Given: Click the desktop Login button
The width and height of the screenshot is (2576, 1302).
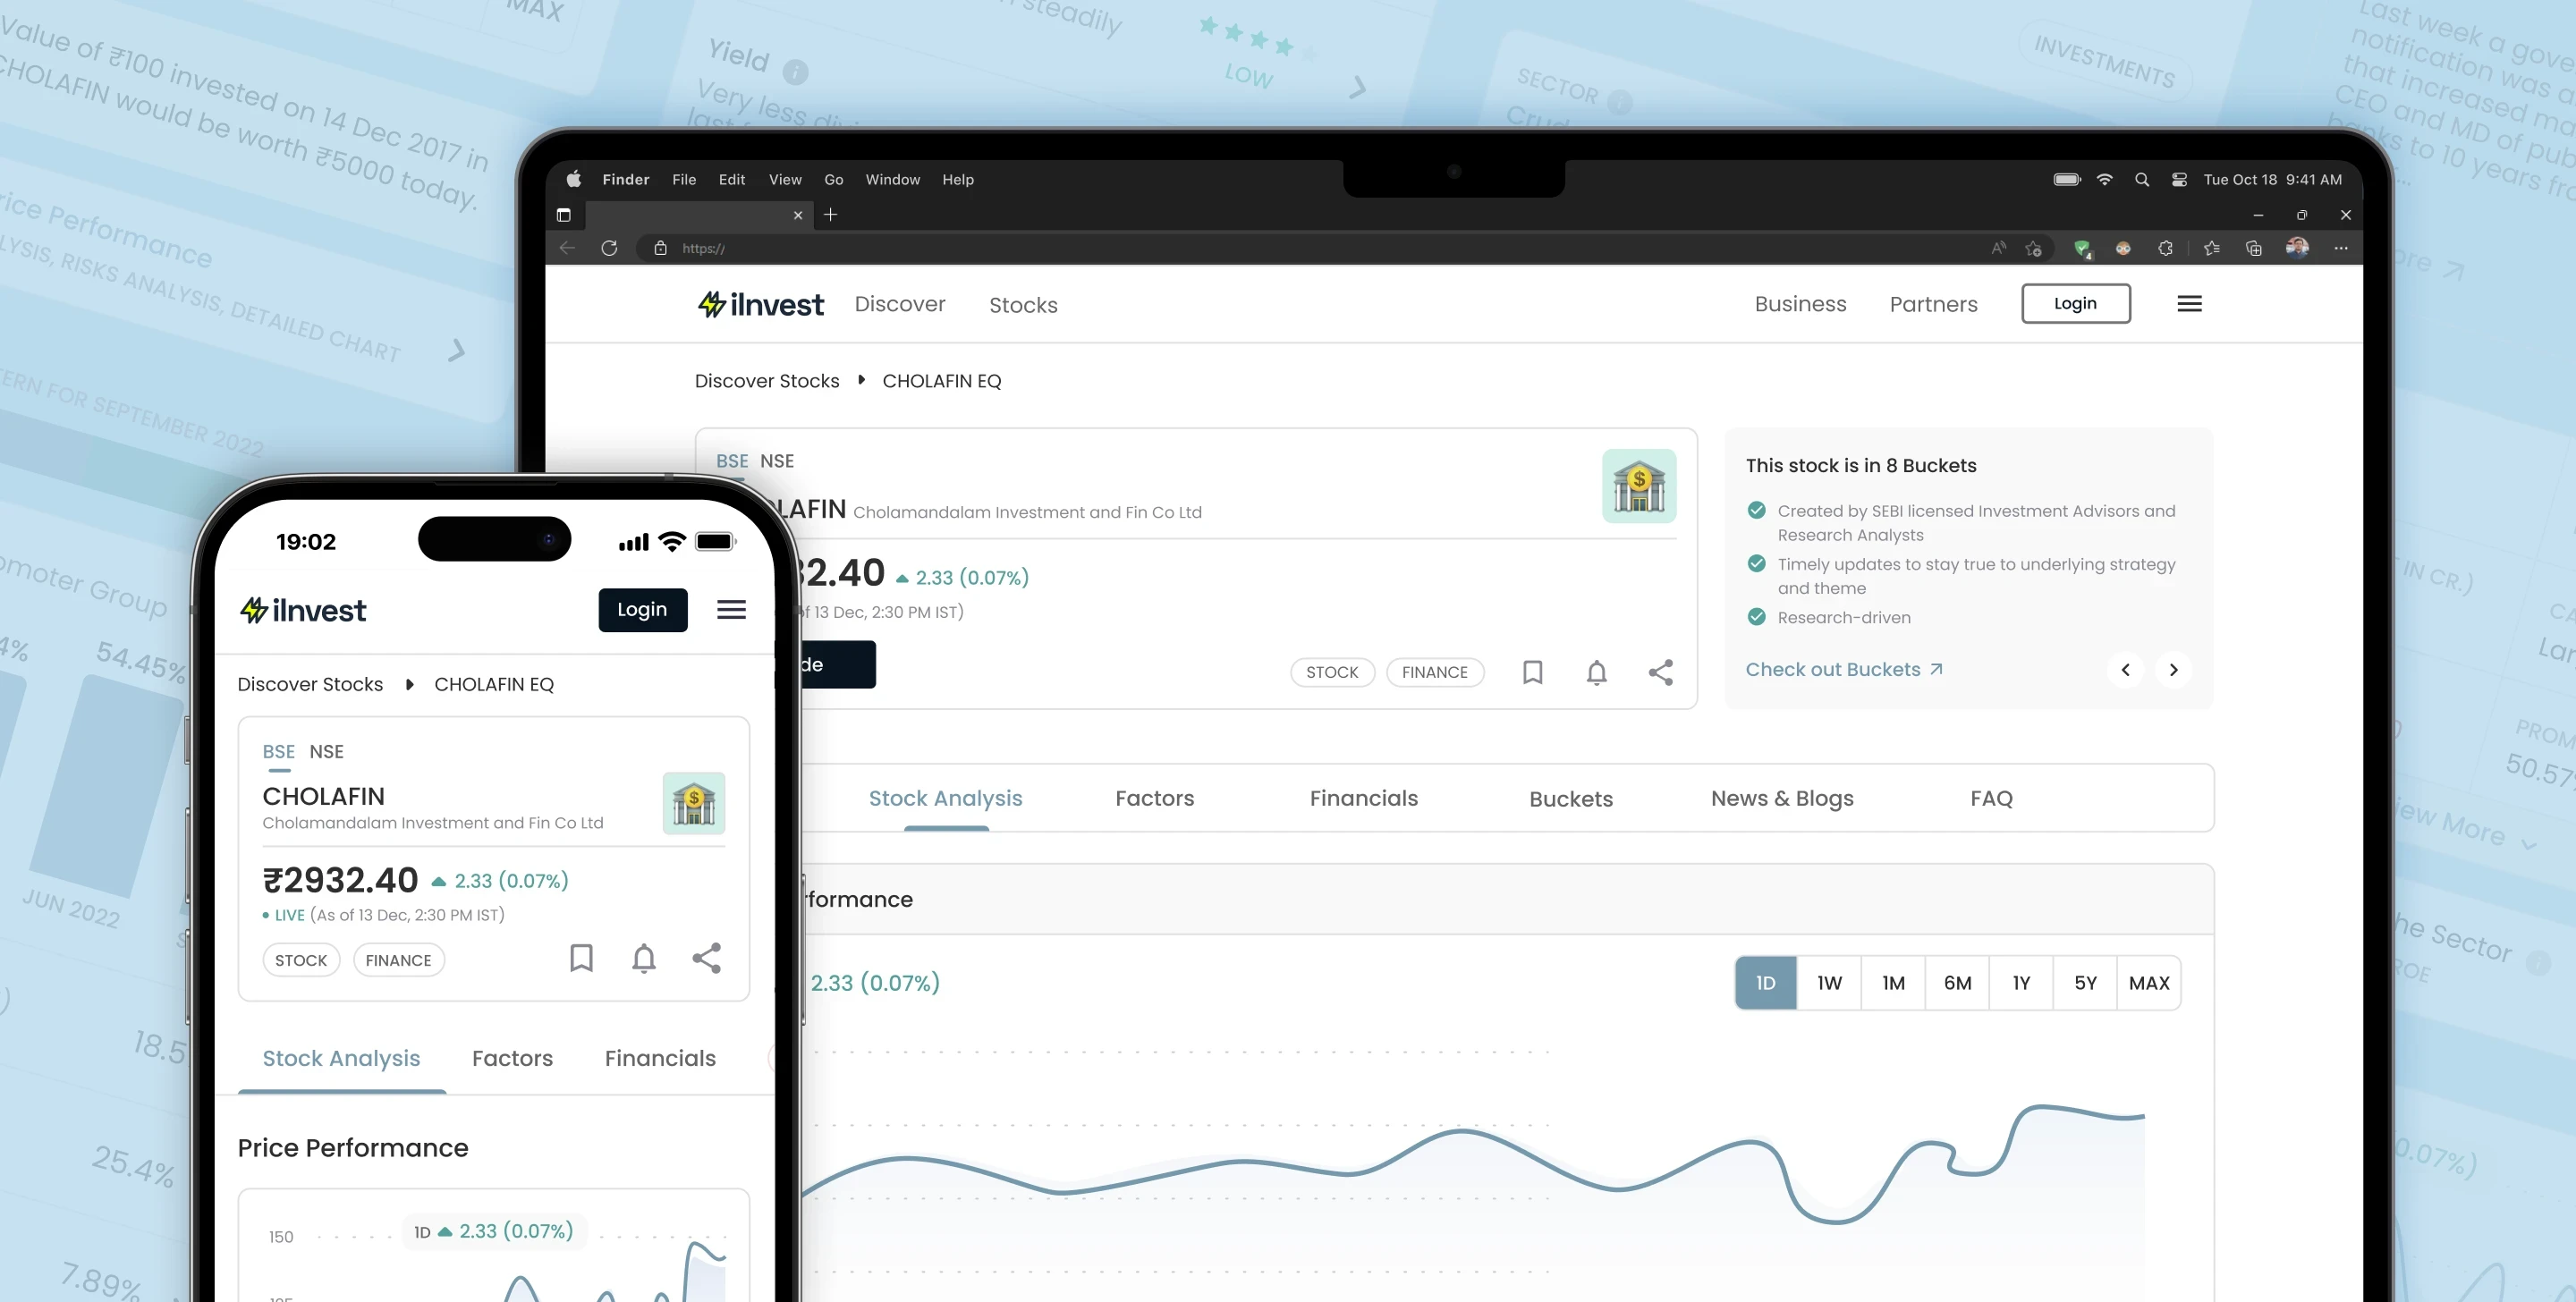Looking at the screenshot, I should (2075, 304).
